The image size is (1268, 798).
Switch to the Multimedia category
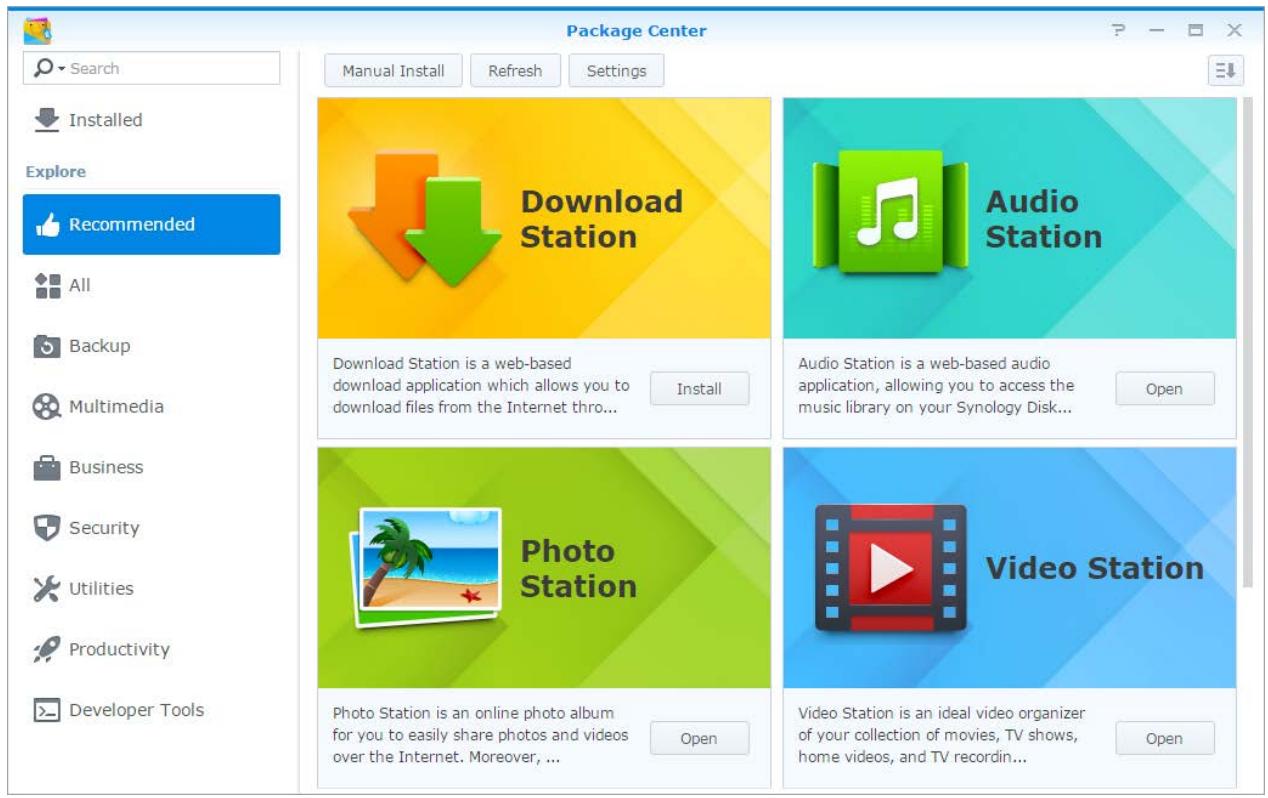point(152,407)
